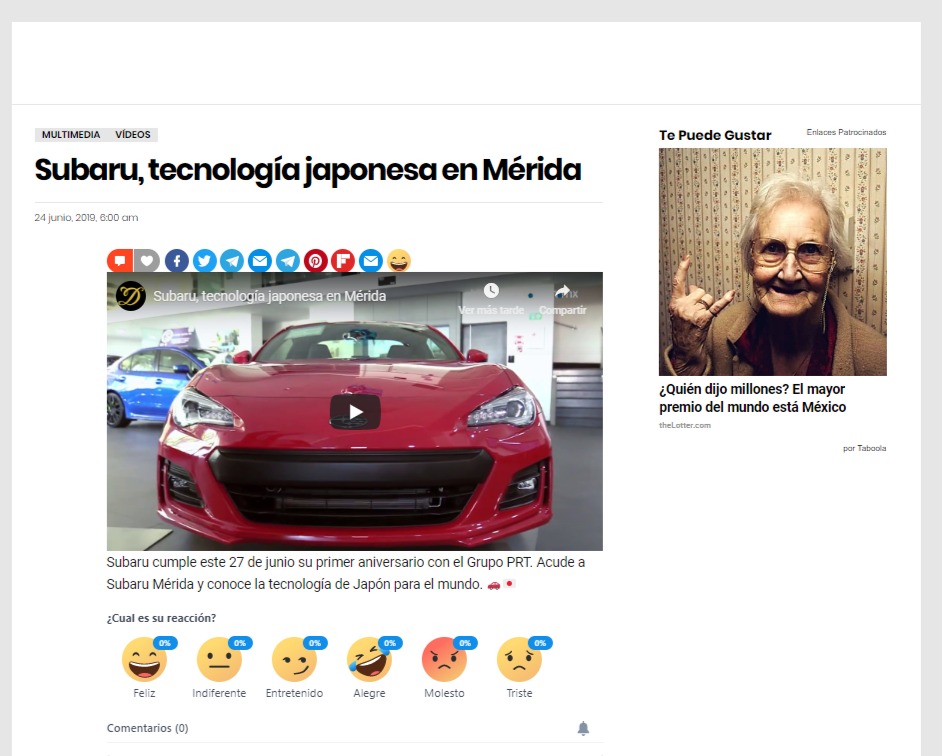This screenshot has width=942, height=756.
Task: Choose the Molesto angry reaction
Action: [x=444, y=660]
